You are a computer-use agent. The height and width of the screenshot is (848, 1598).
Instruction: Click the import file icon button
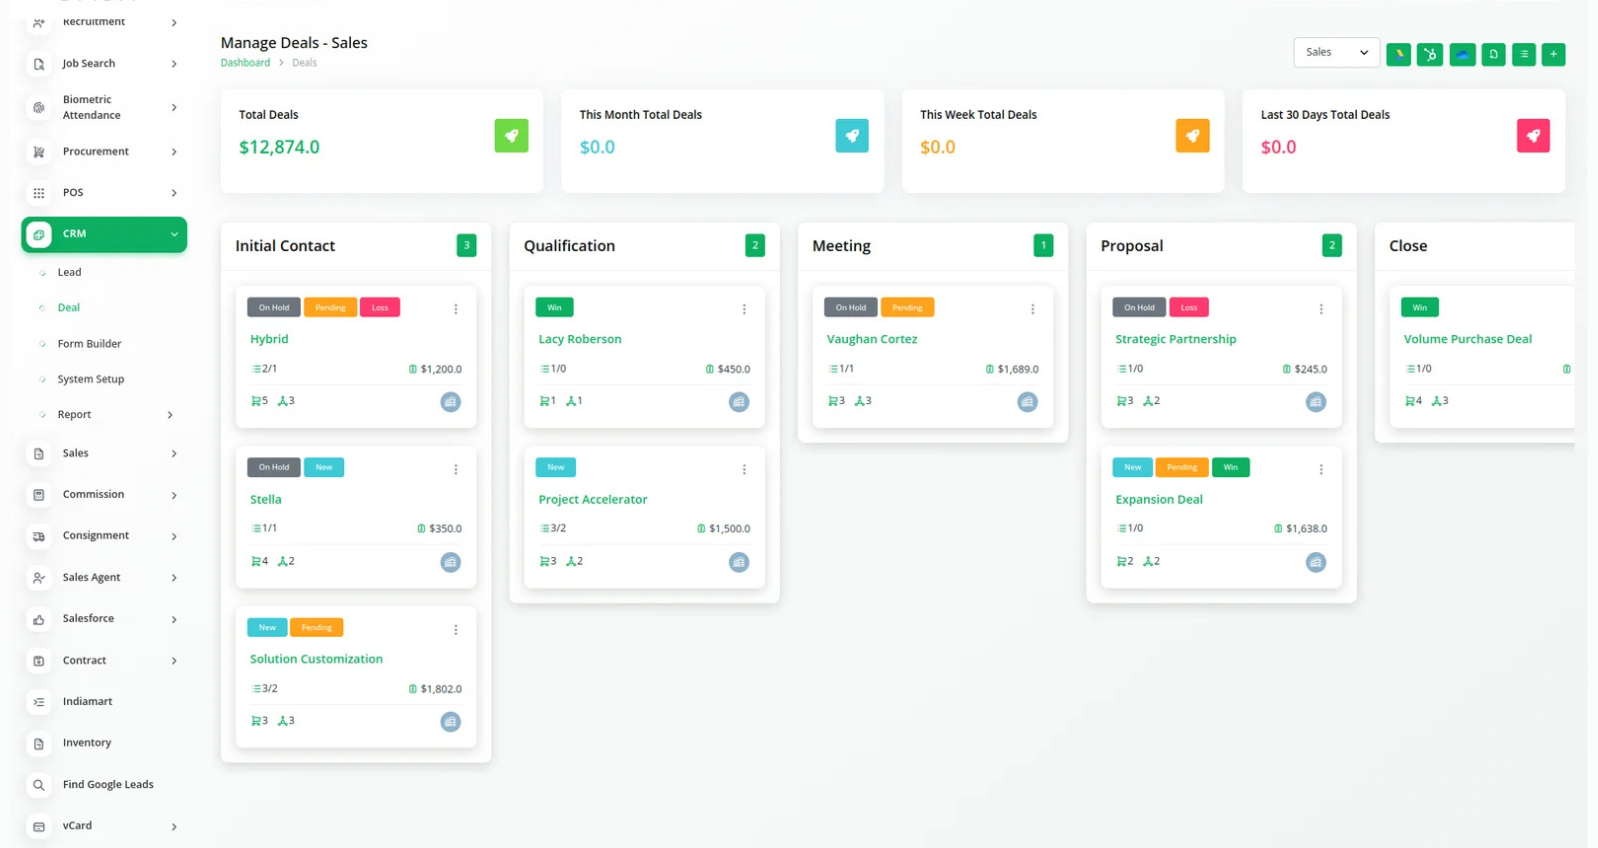1493,55
